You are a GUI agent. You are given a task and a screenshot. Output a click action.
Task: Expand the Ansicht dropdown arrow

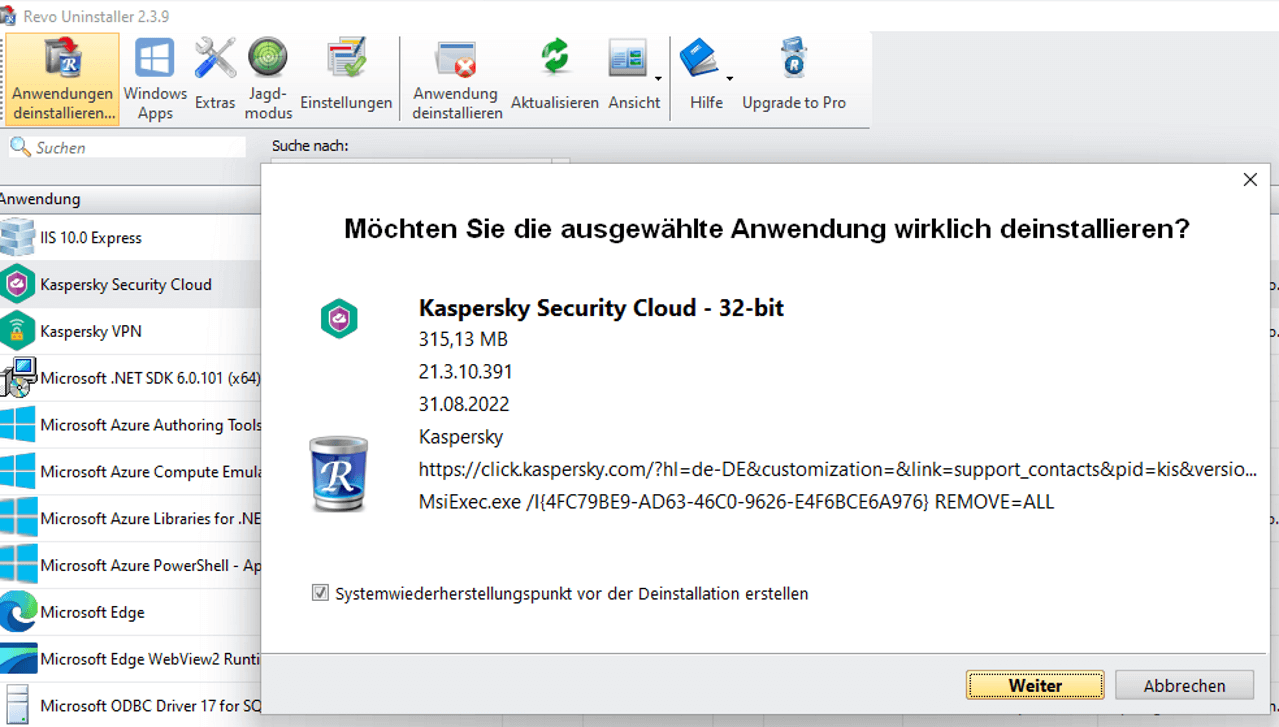(658, 78)
